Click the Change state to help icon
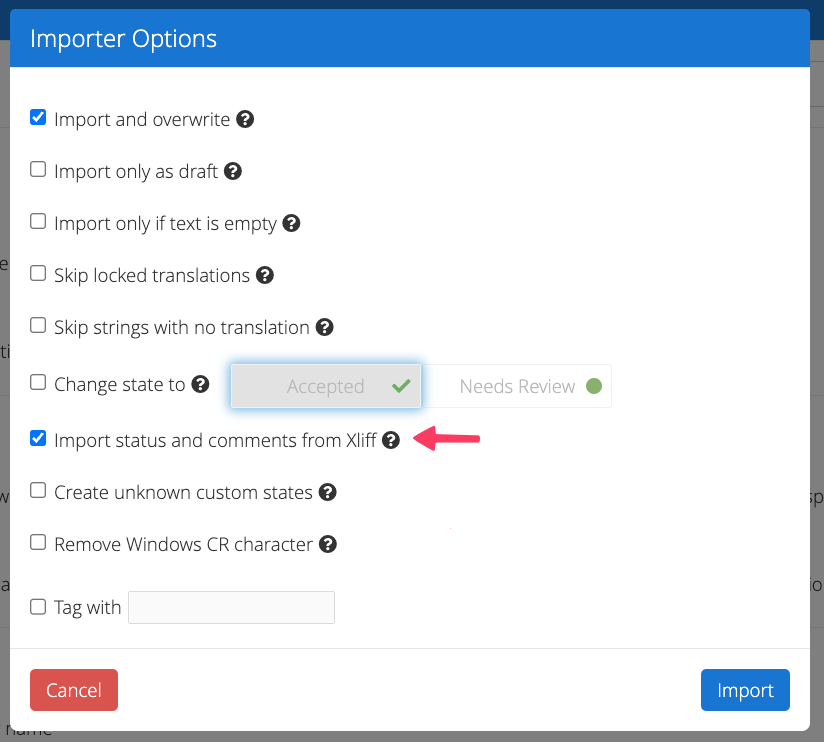 point(200,384)
